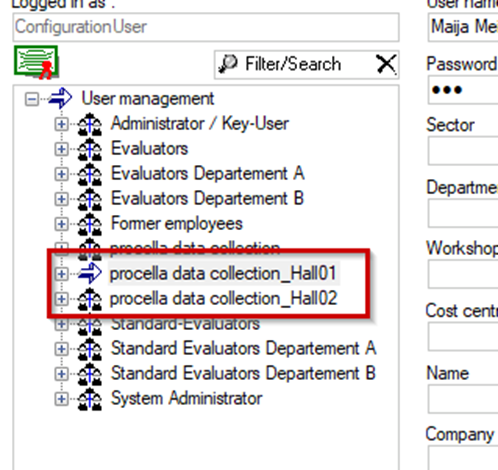Image resolution: width=498 pixels, height=470 pixels.
Task: Click the magnifier icon in Filter/Search
Action: (228, 64)
